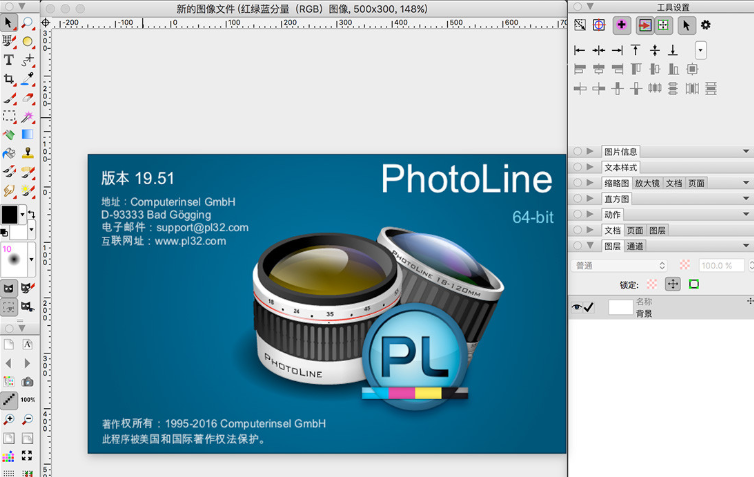
Task: Open the blend mode dropdown 普通
Action: (620, 265)
